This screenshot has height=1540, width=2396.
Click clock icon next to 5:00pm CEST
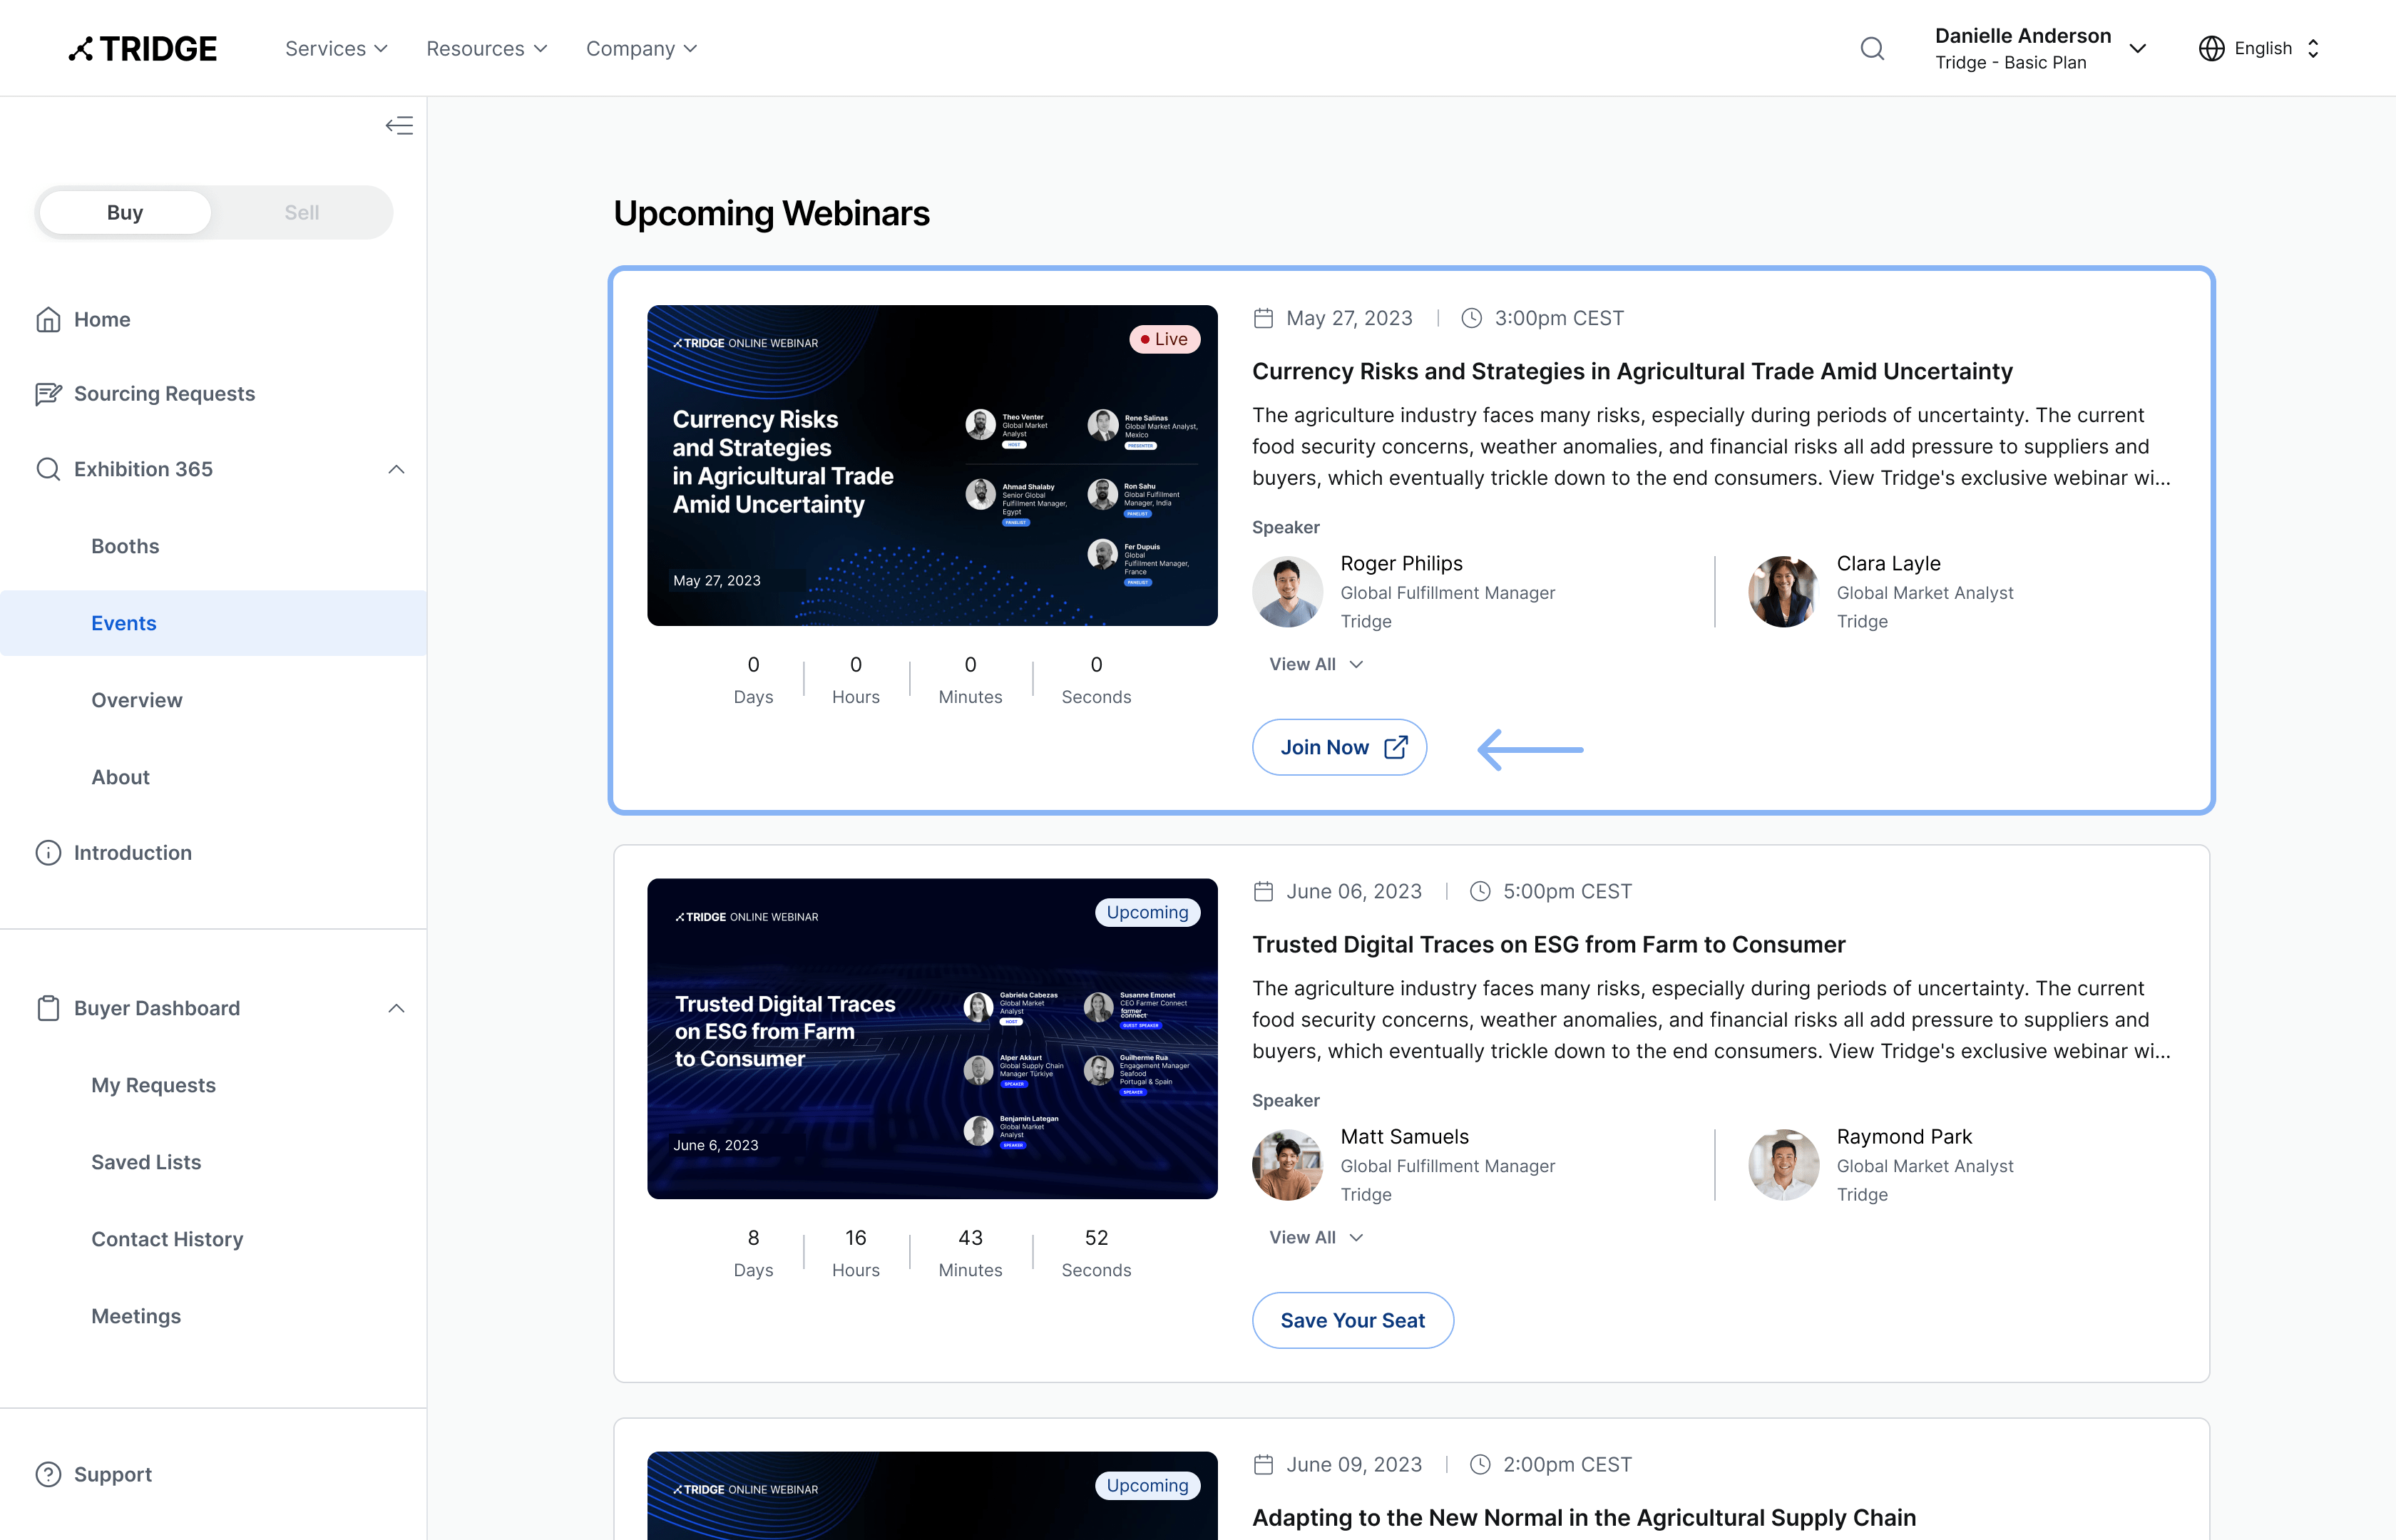pos(1480,891)
